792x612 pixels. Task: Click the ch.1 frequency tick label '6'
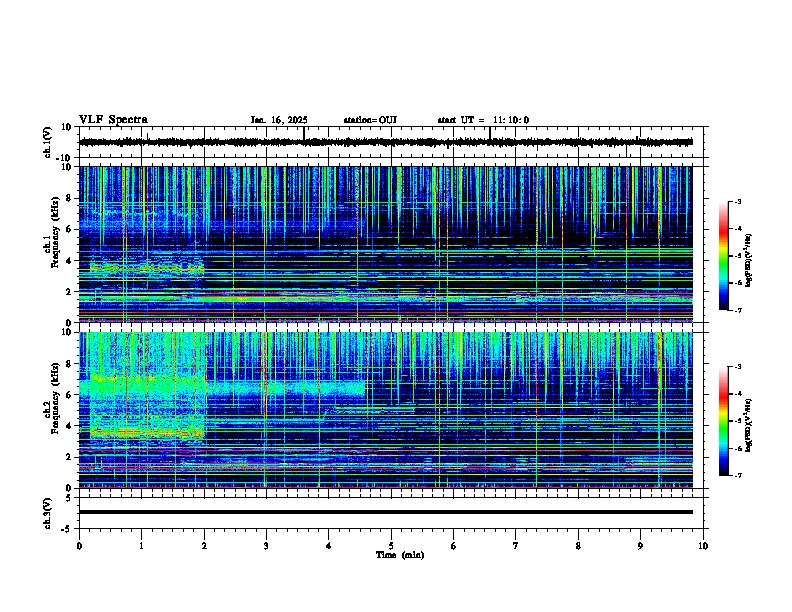pyautogui.click(x=70, y=229)
